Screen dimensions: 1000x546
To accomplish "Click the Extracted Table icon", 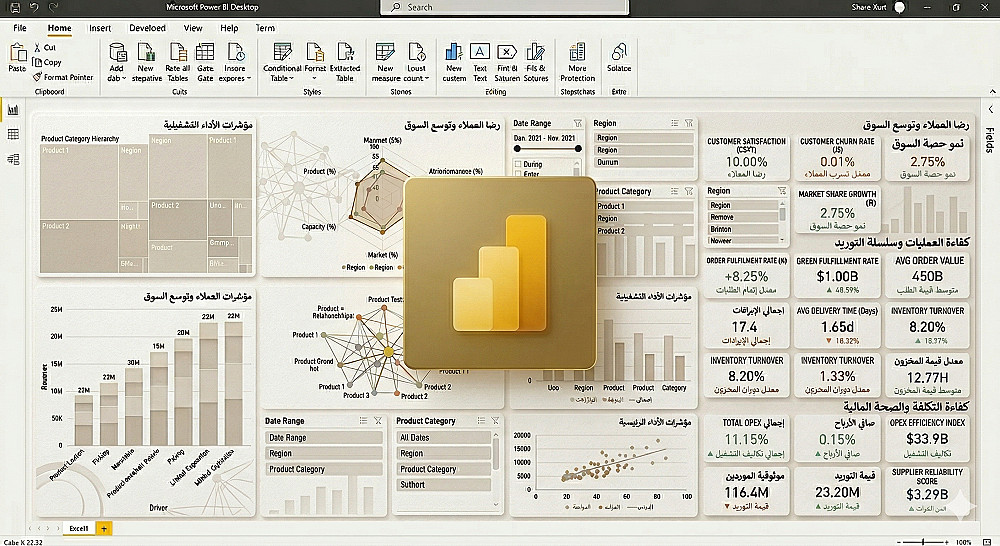I will pos(345,52).
